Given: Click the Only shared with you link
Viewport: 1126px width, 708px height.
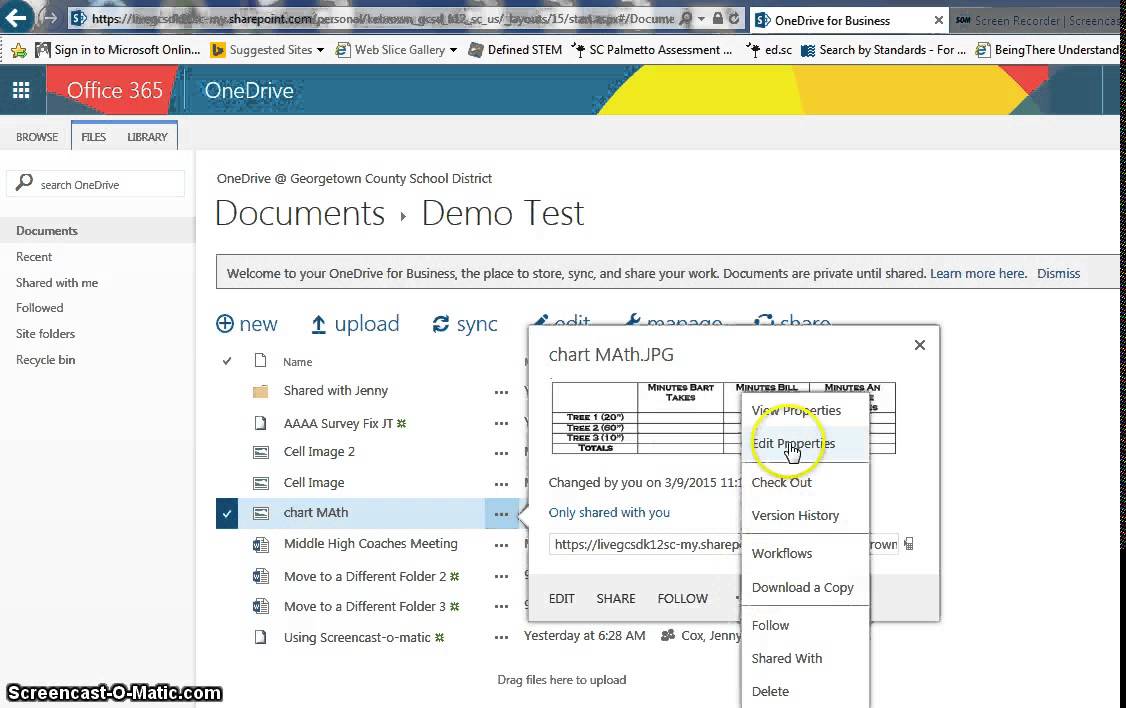Looking at the screenshot, I should 609,513.
